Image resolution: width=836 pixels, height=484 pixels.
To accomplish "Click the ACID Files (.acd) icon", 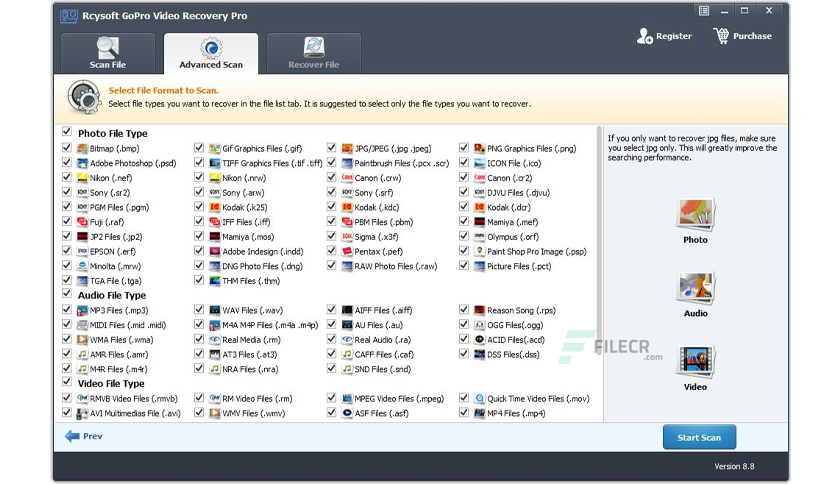I will (479, 340).
